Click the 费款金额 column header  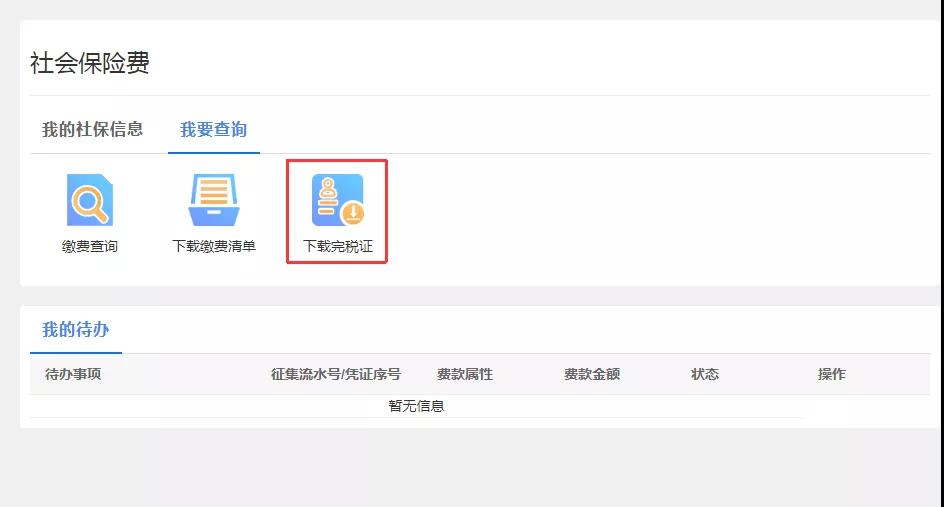(x=592, y=374)
